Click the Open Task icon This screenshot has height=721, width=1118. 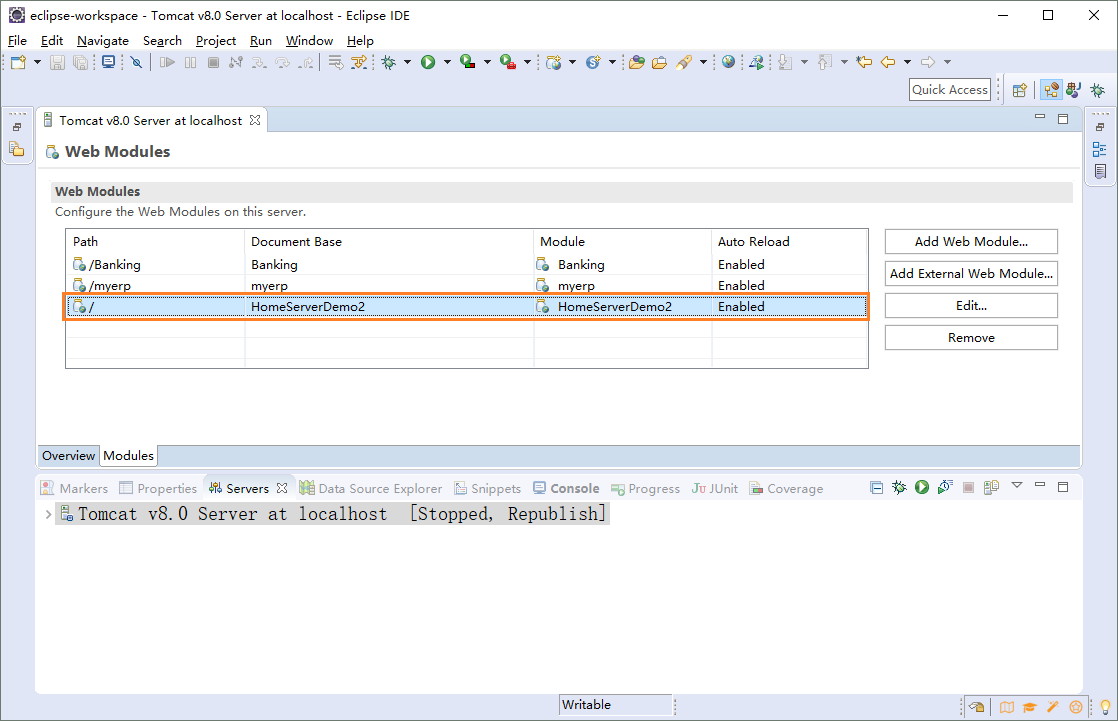pos(660,62)
